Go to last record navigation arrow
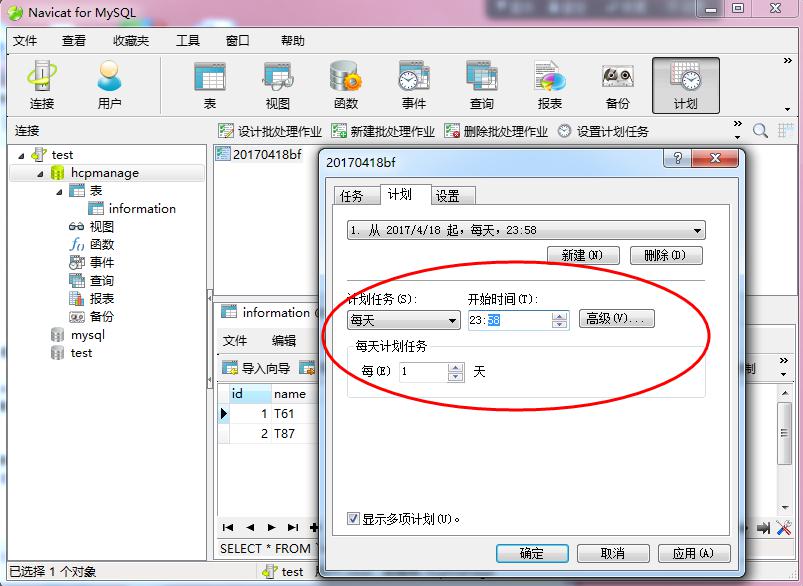This screenshot has height=586, width=803. tap(293, 527)
